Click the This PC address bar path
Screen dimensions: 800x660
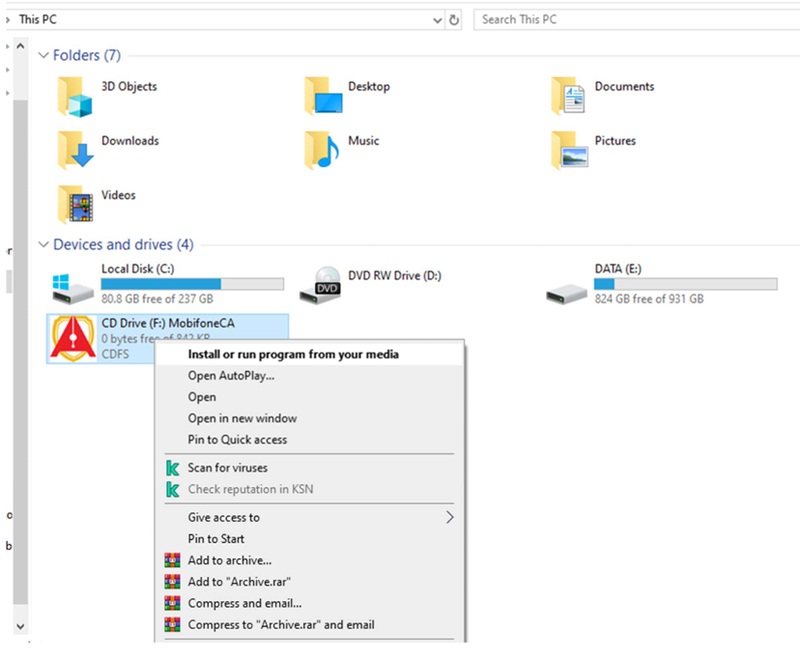(38, 19)
